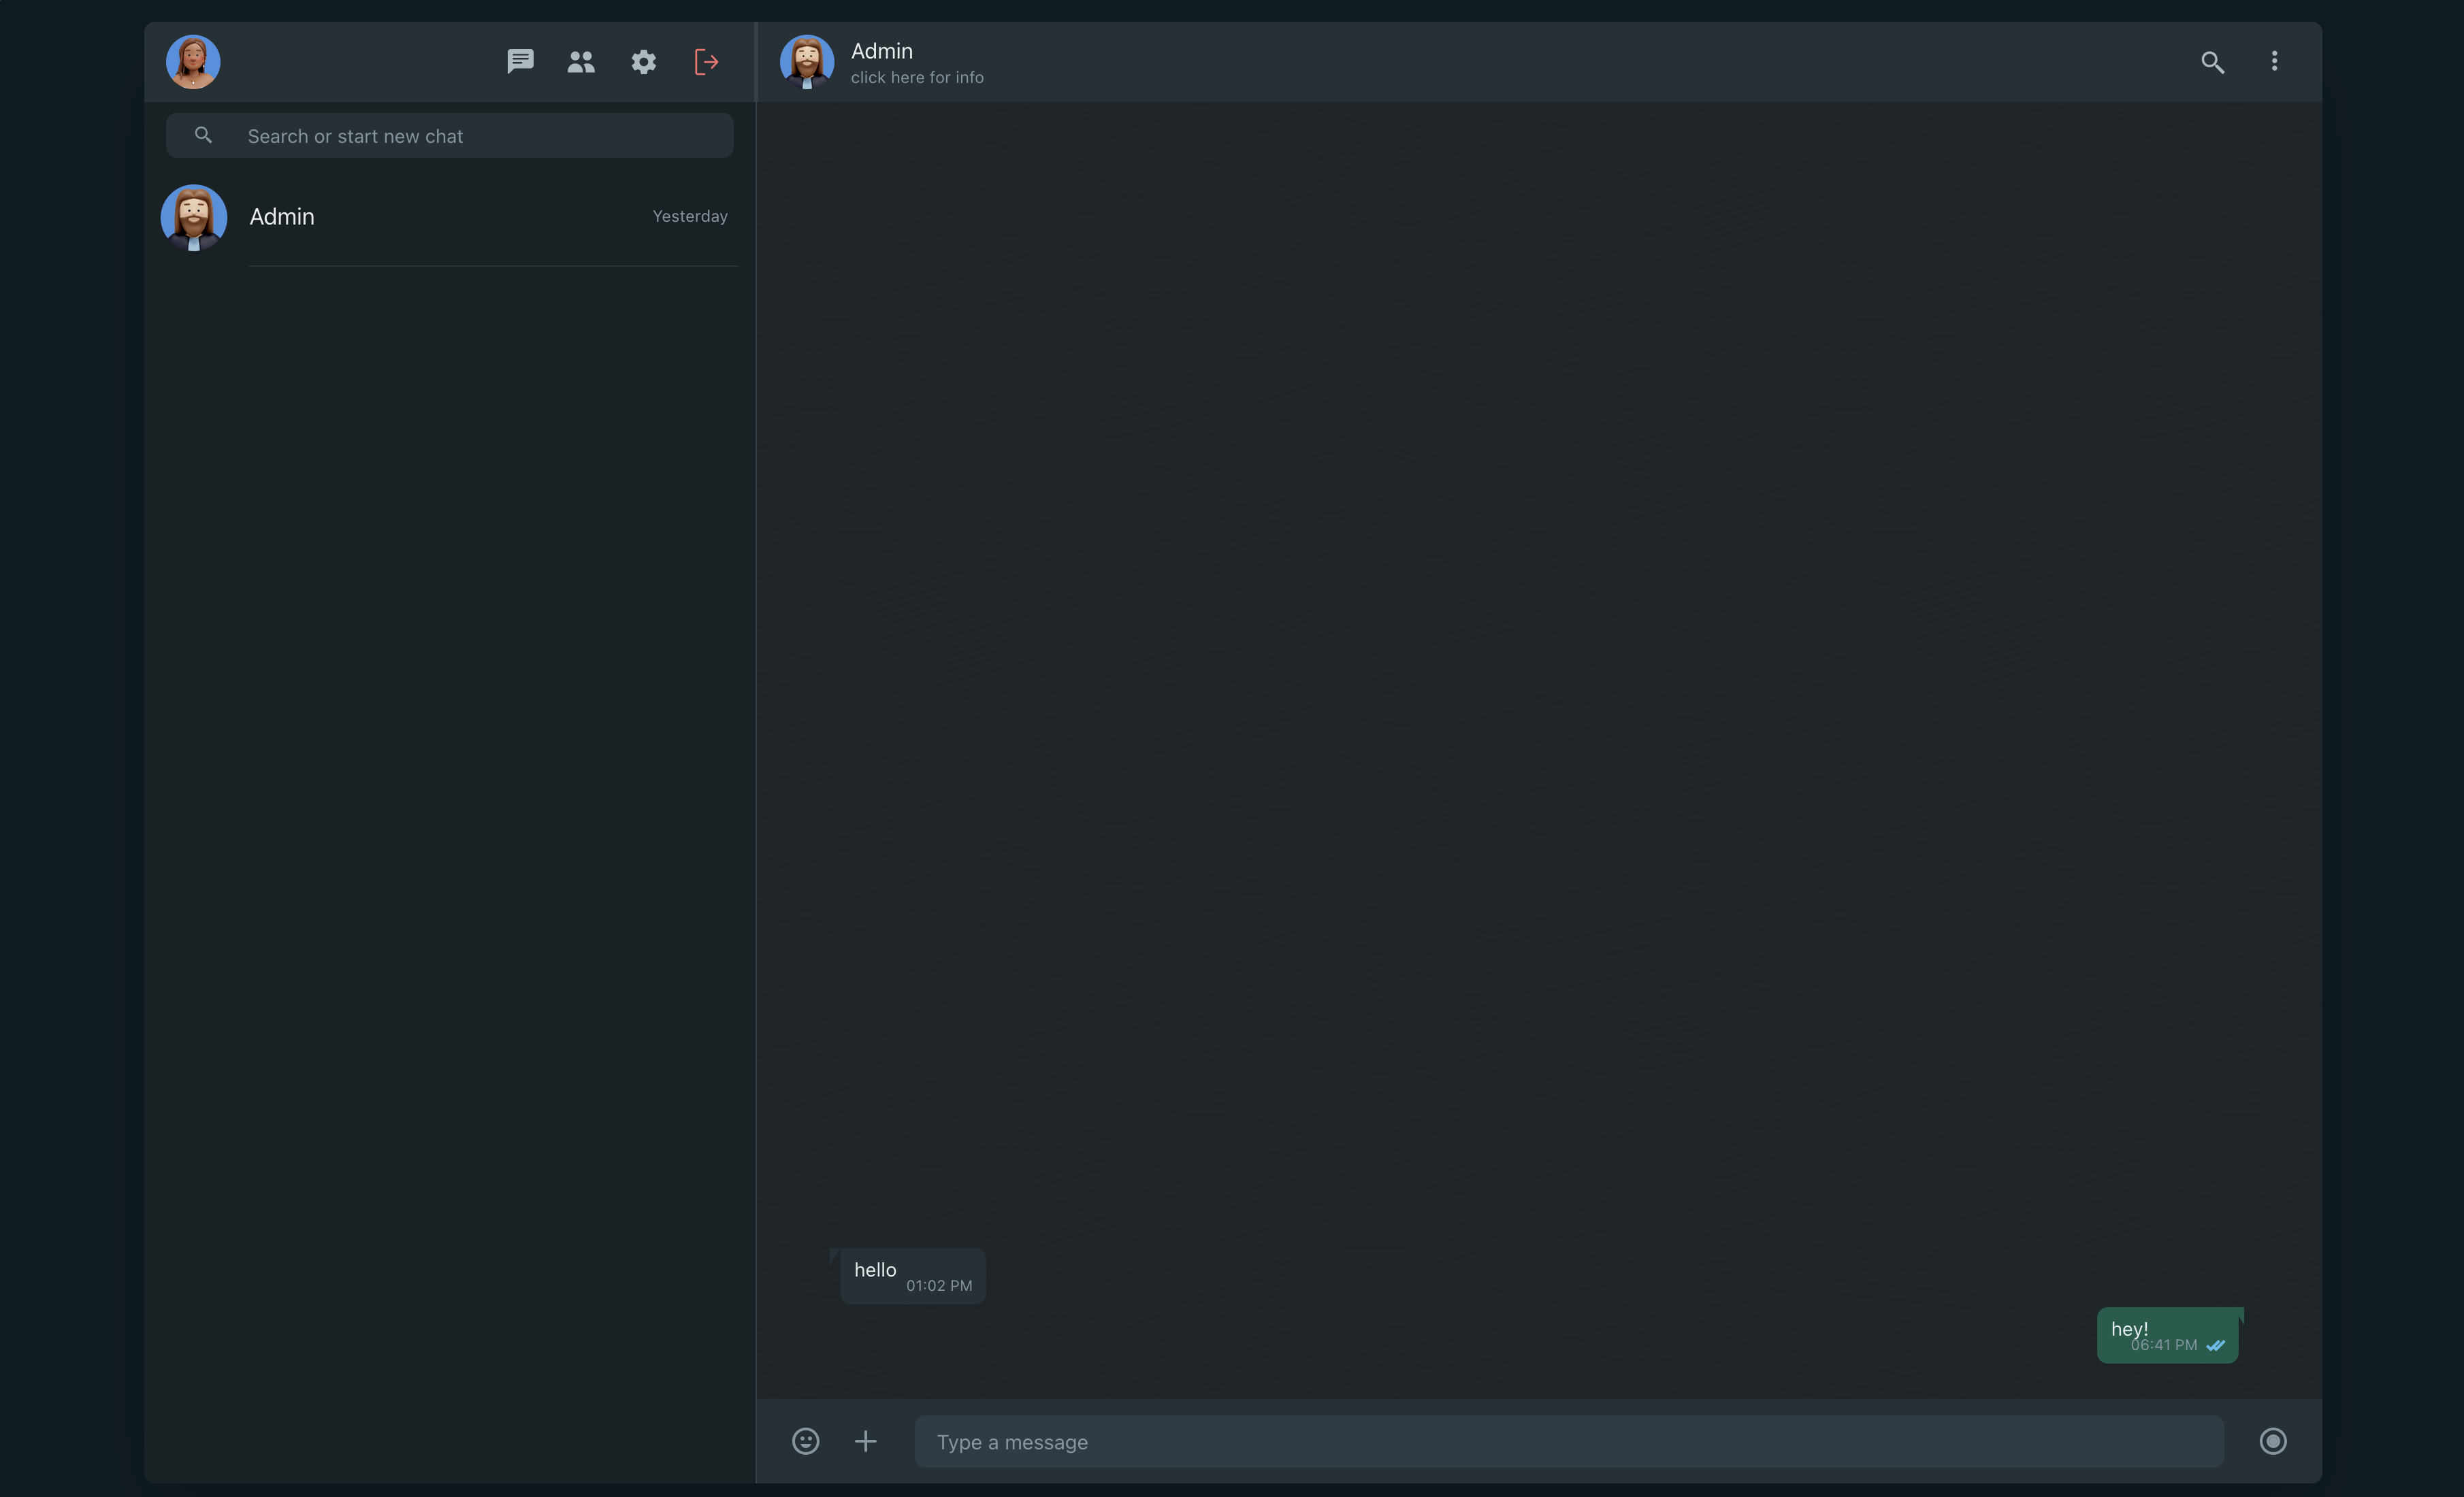Viewport: 2464px width, 1497px height.
Task: Click Admin avatar in chat list
Action: point(194,217)
